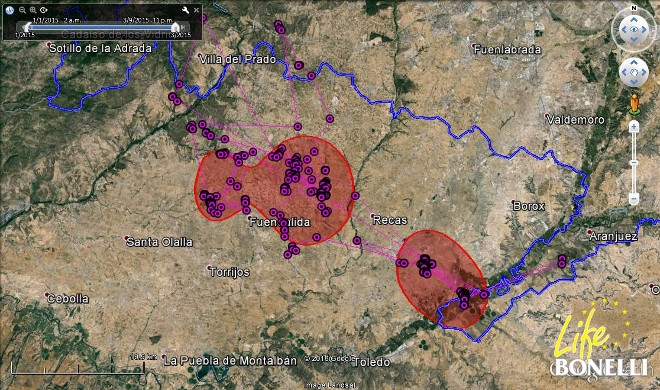Image resolution: width=660 pixels, height=390 pixels.
Task: Step the time slider forward
Action: click(183, 27)
